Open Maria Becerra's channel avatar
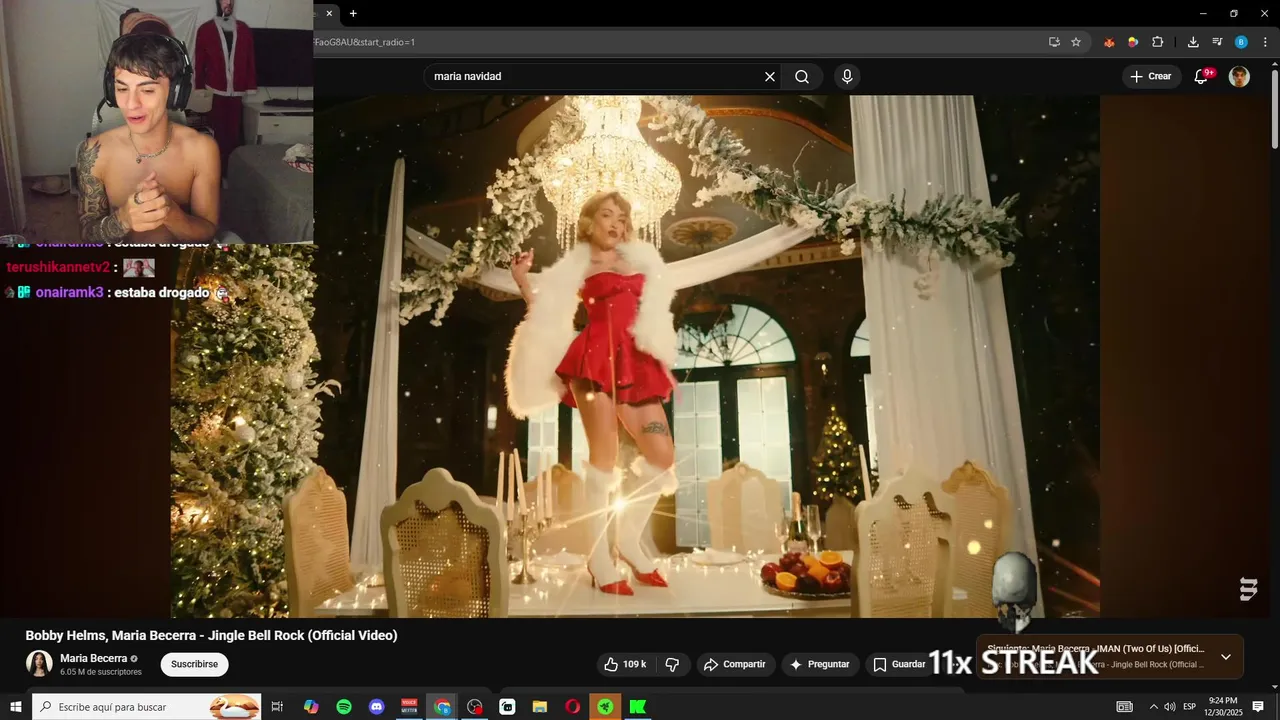 tap(39, 664)
